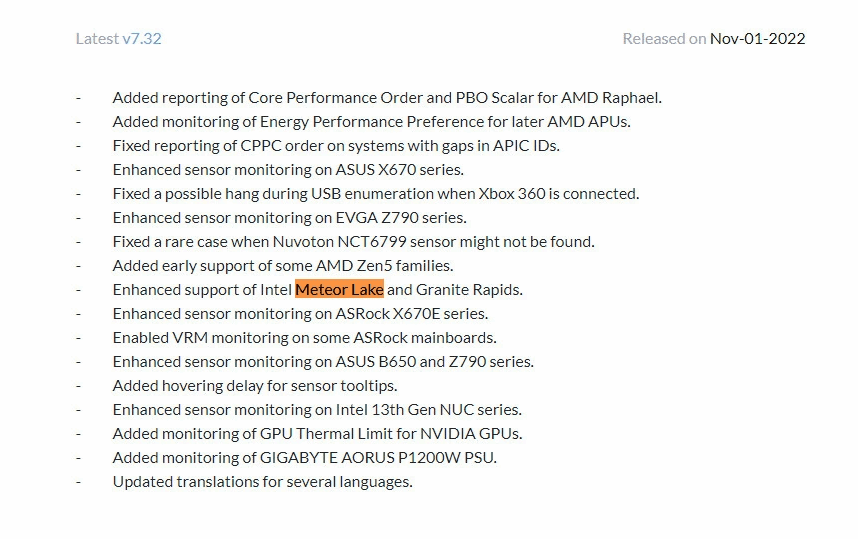Click the ASUS B650 and Z790 entry

coord(323,362)
